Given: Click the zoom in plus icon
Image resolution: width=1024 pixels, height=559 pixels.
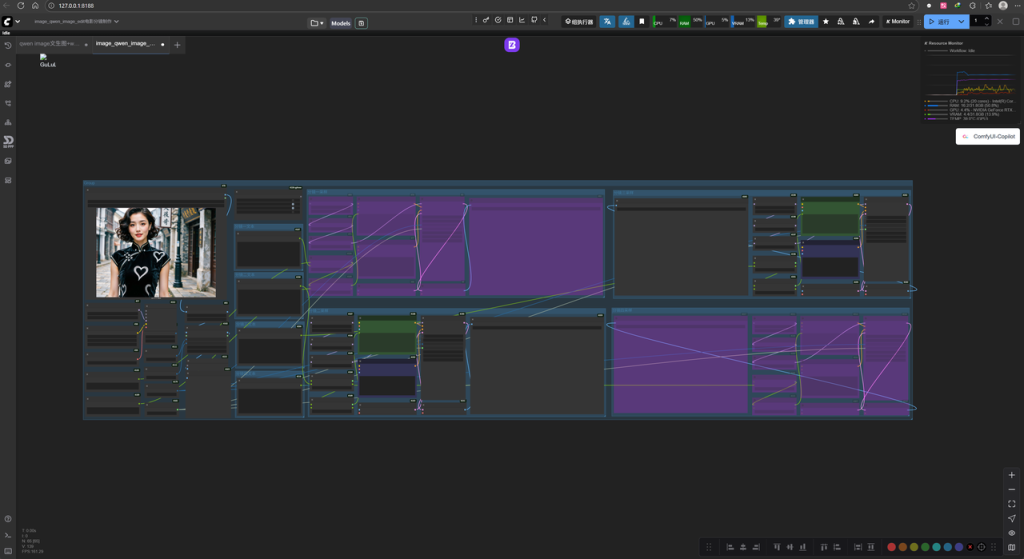Looking at the screenshot, I should [1012, 475].
